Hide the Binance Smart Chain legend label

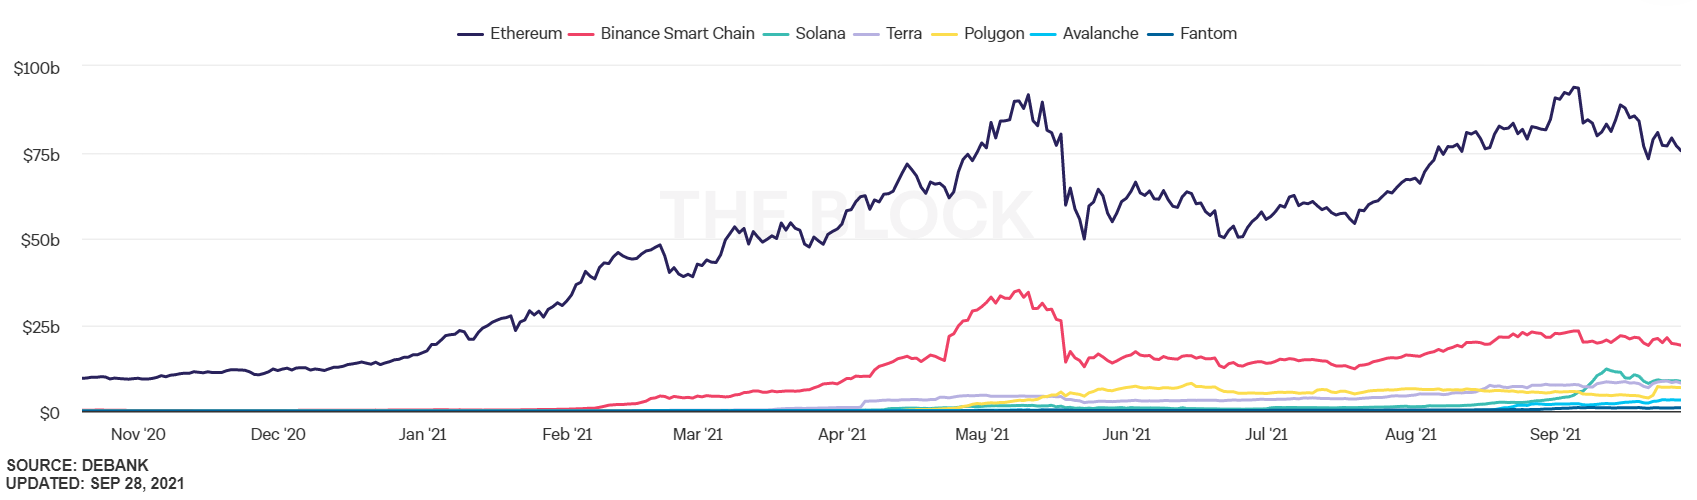677,33
